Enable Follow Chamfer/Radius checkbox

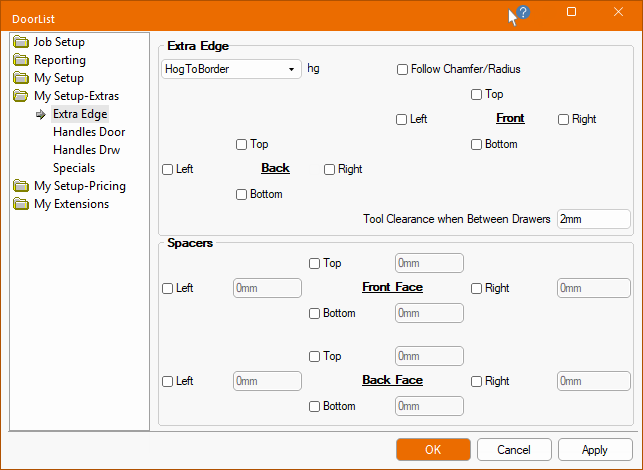point(402,70)
